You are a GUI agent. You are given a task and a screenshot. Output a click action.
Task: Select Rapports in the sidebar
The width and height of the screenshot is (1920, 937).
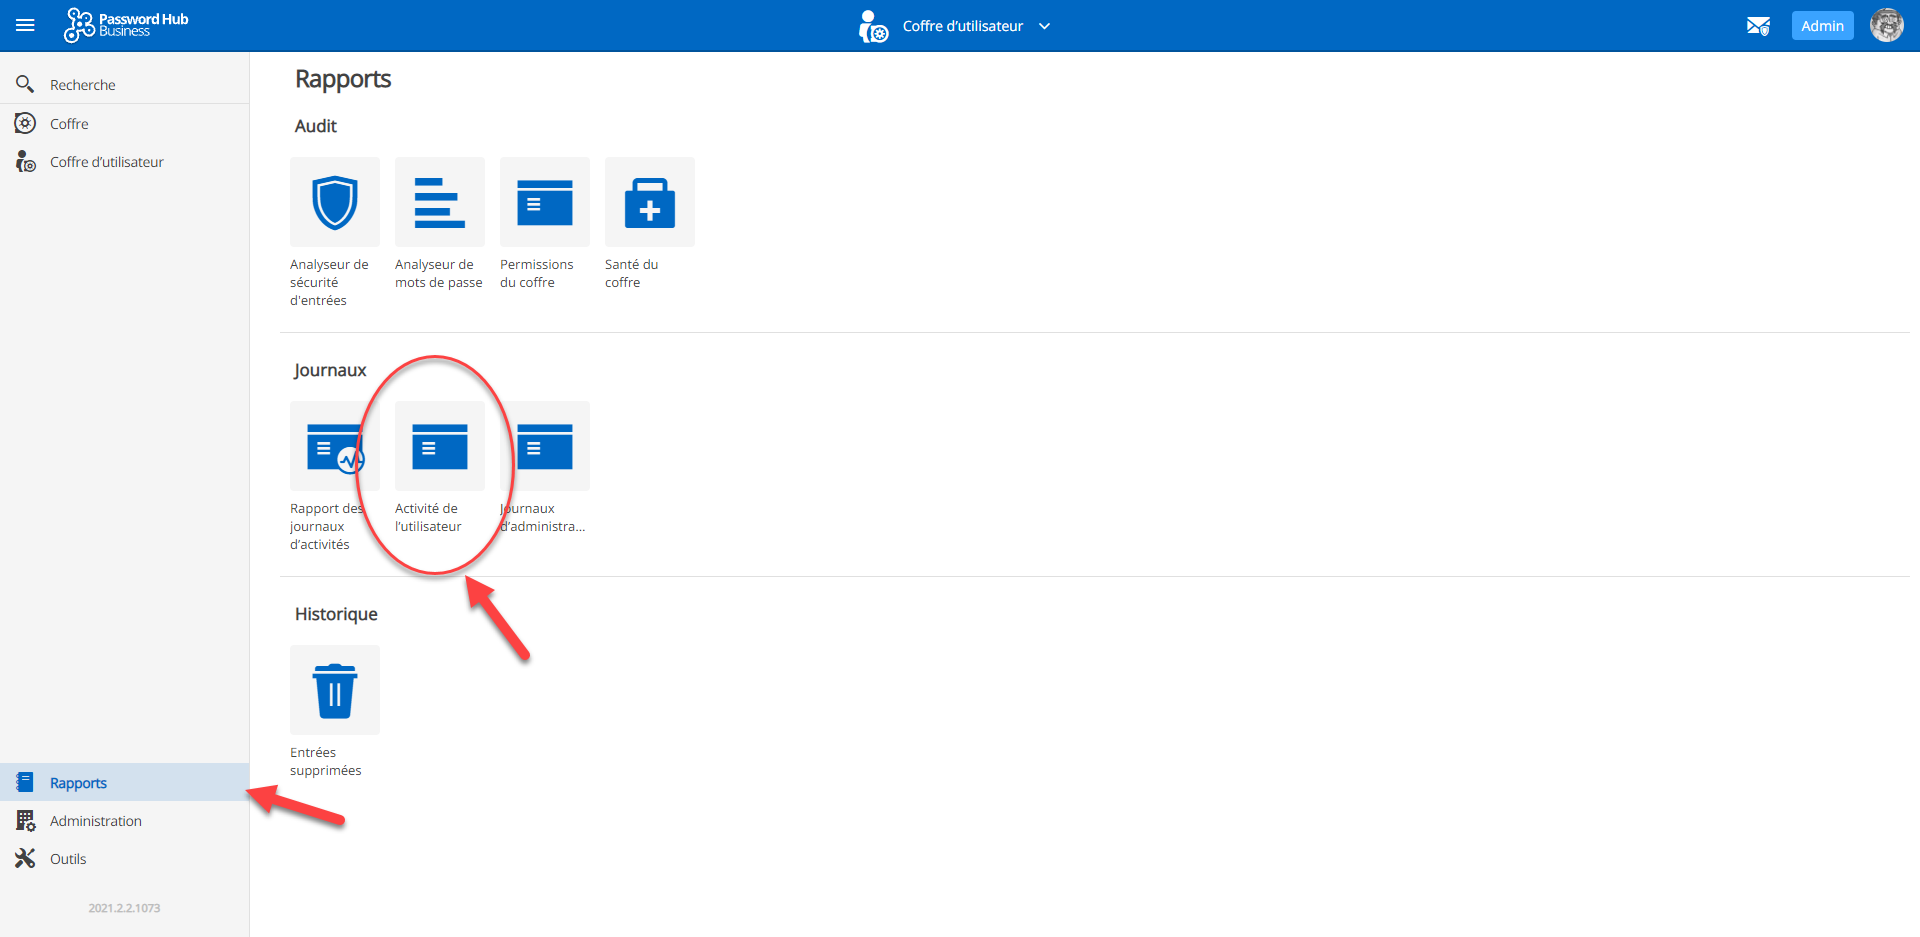[x=78, y=783]
